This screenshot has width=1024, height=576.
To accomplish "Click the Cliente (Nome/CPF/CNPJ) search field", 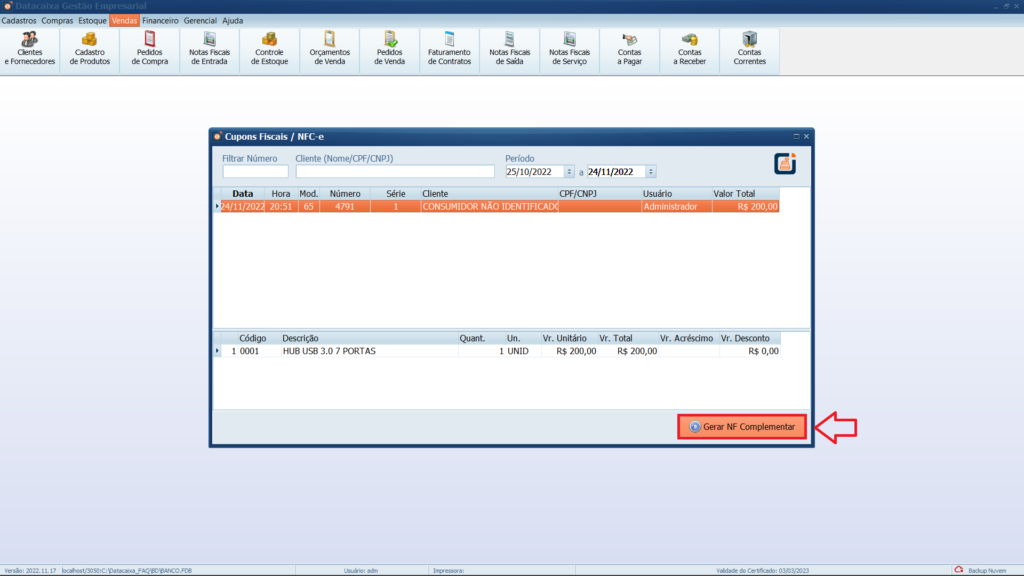I will (395, 172).
